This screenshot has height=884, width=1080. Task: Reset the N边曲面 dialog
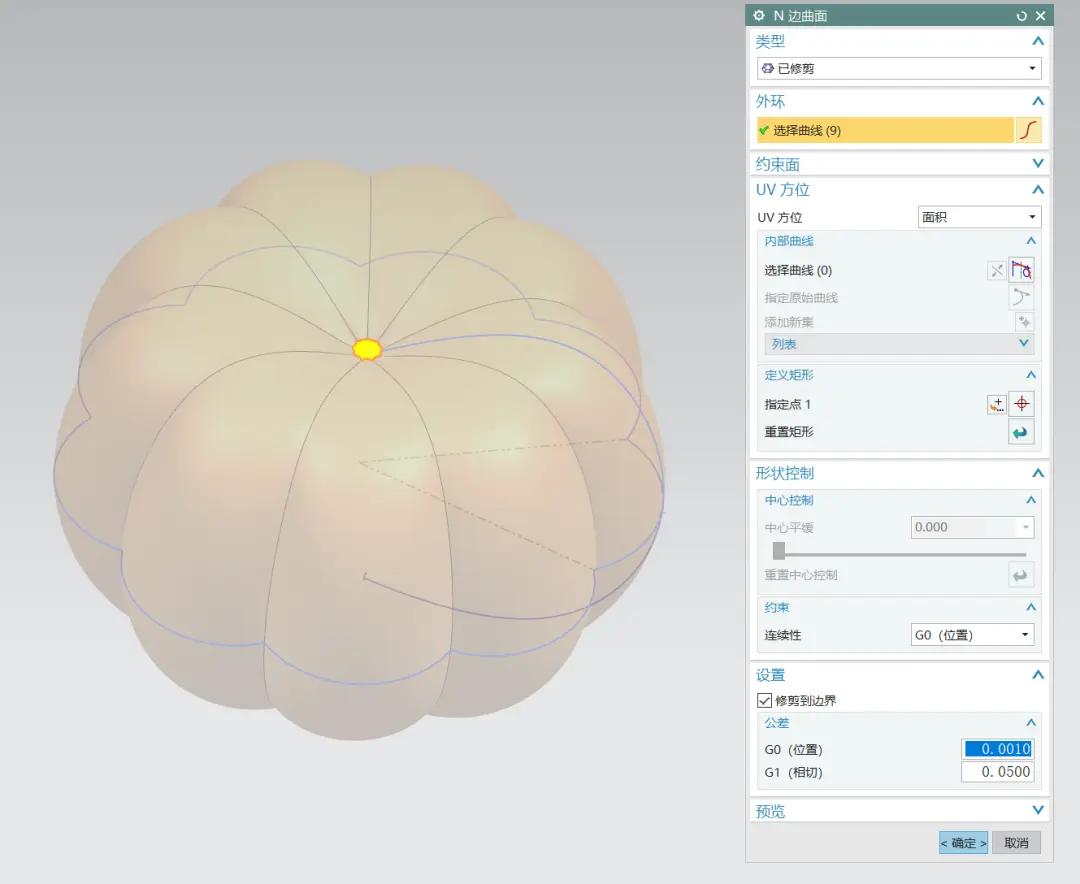pos(1021,16)
